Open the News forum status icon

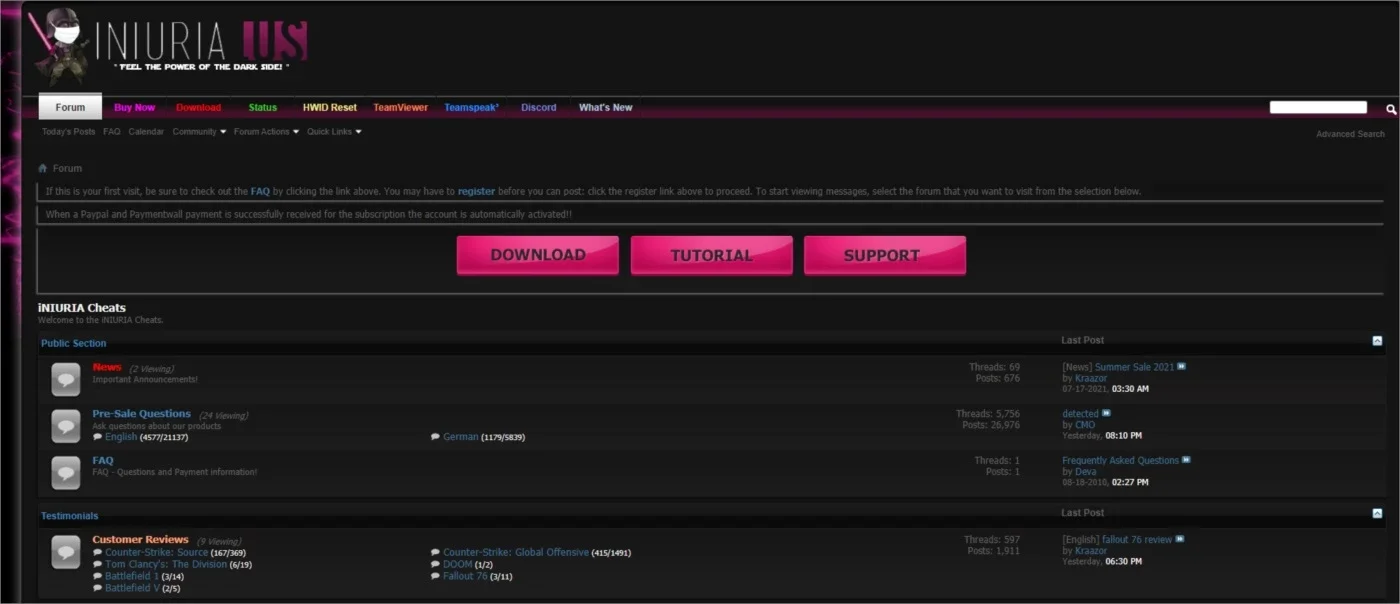click(66, 379)
